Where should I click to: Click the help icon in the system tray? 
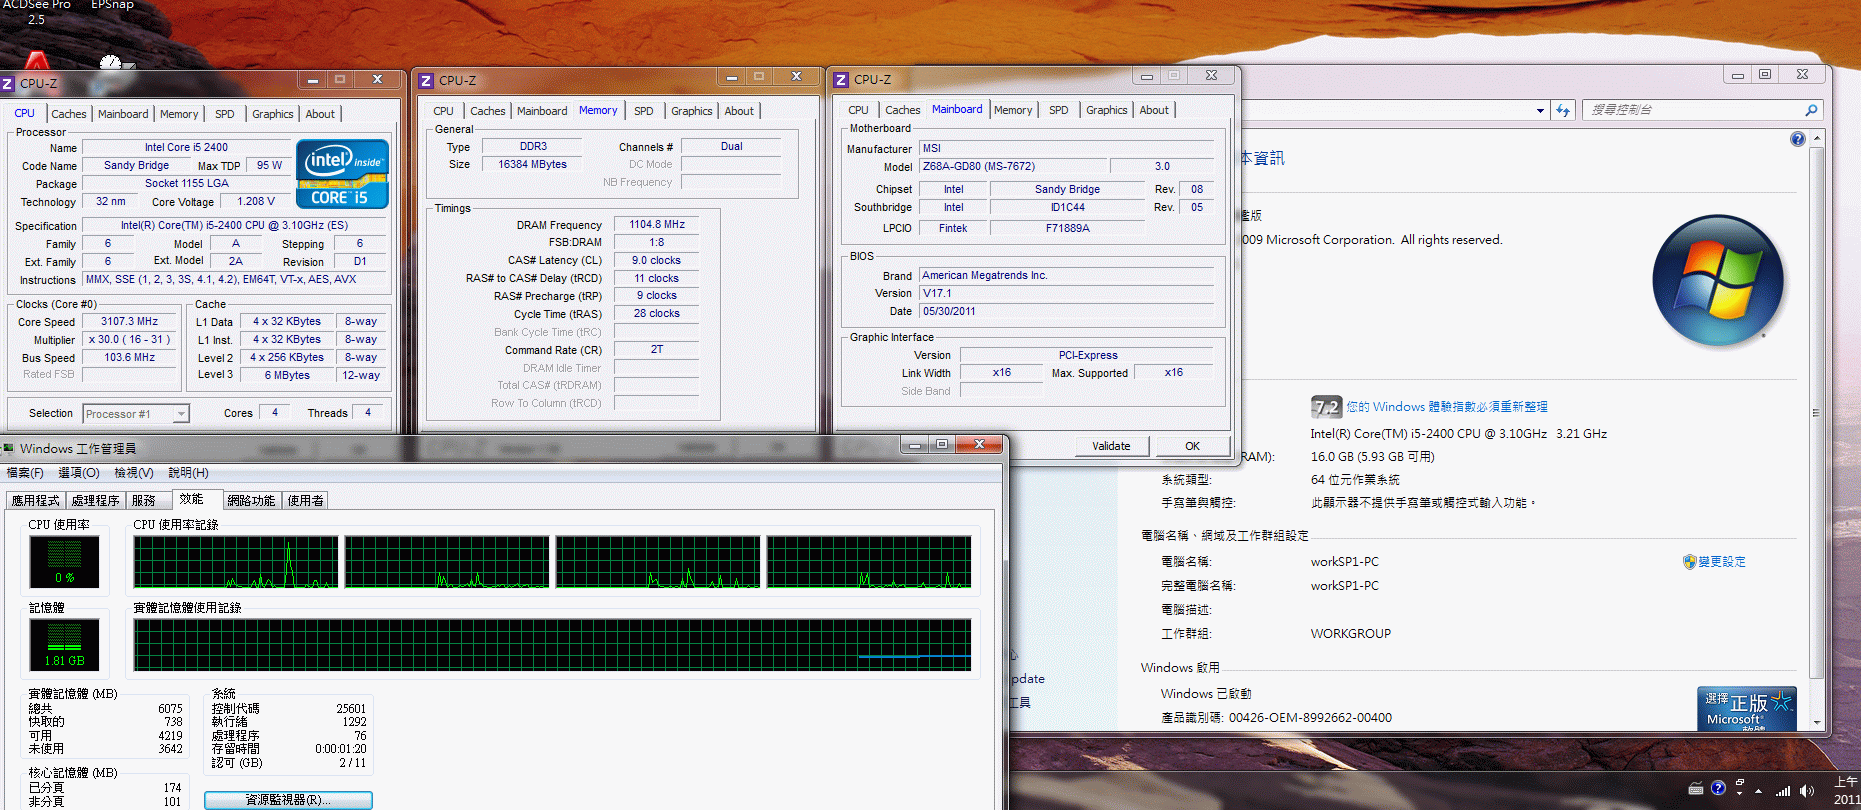(1718, 789)
